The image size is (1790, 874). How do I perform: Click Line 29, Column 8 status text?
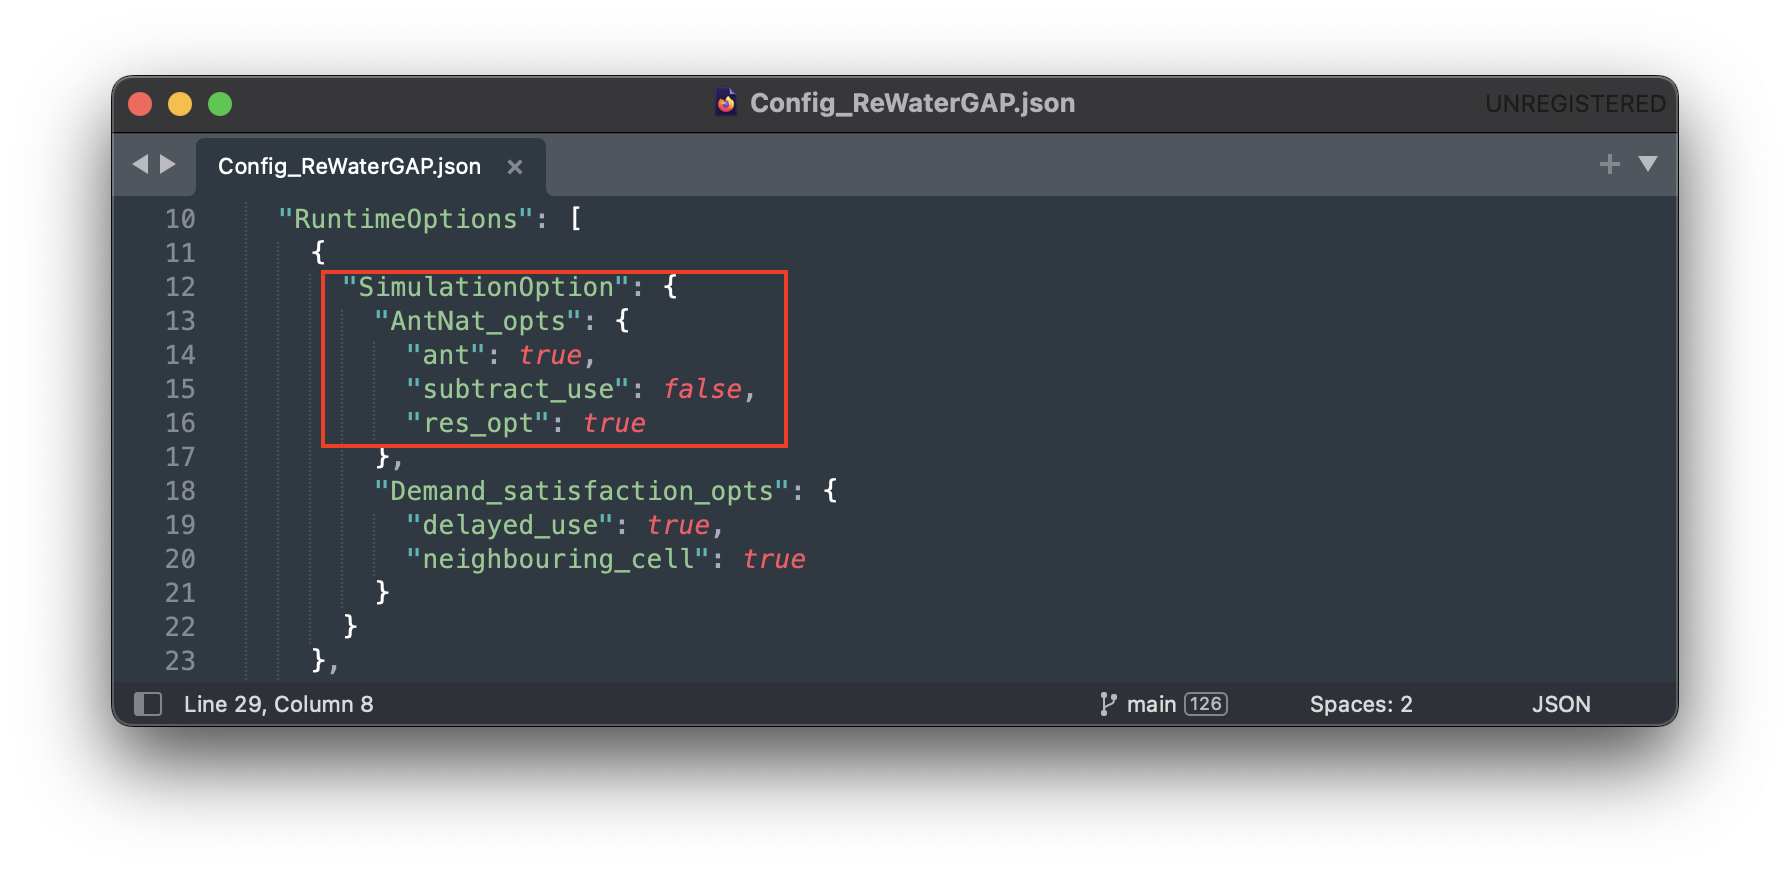278,704
